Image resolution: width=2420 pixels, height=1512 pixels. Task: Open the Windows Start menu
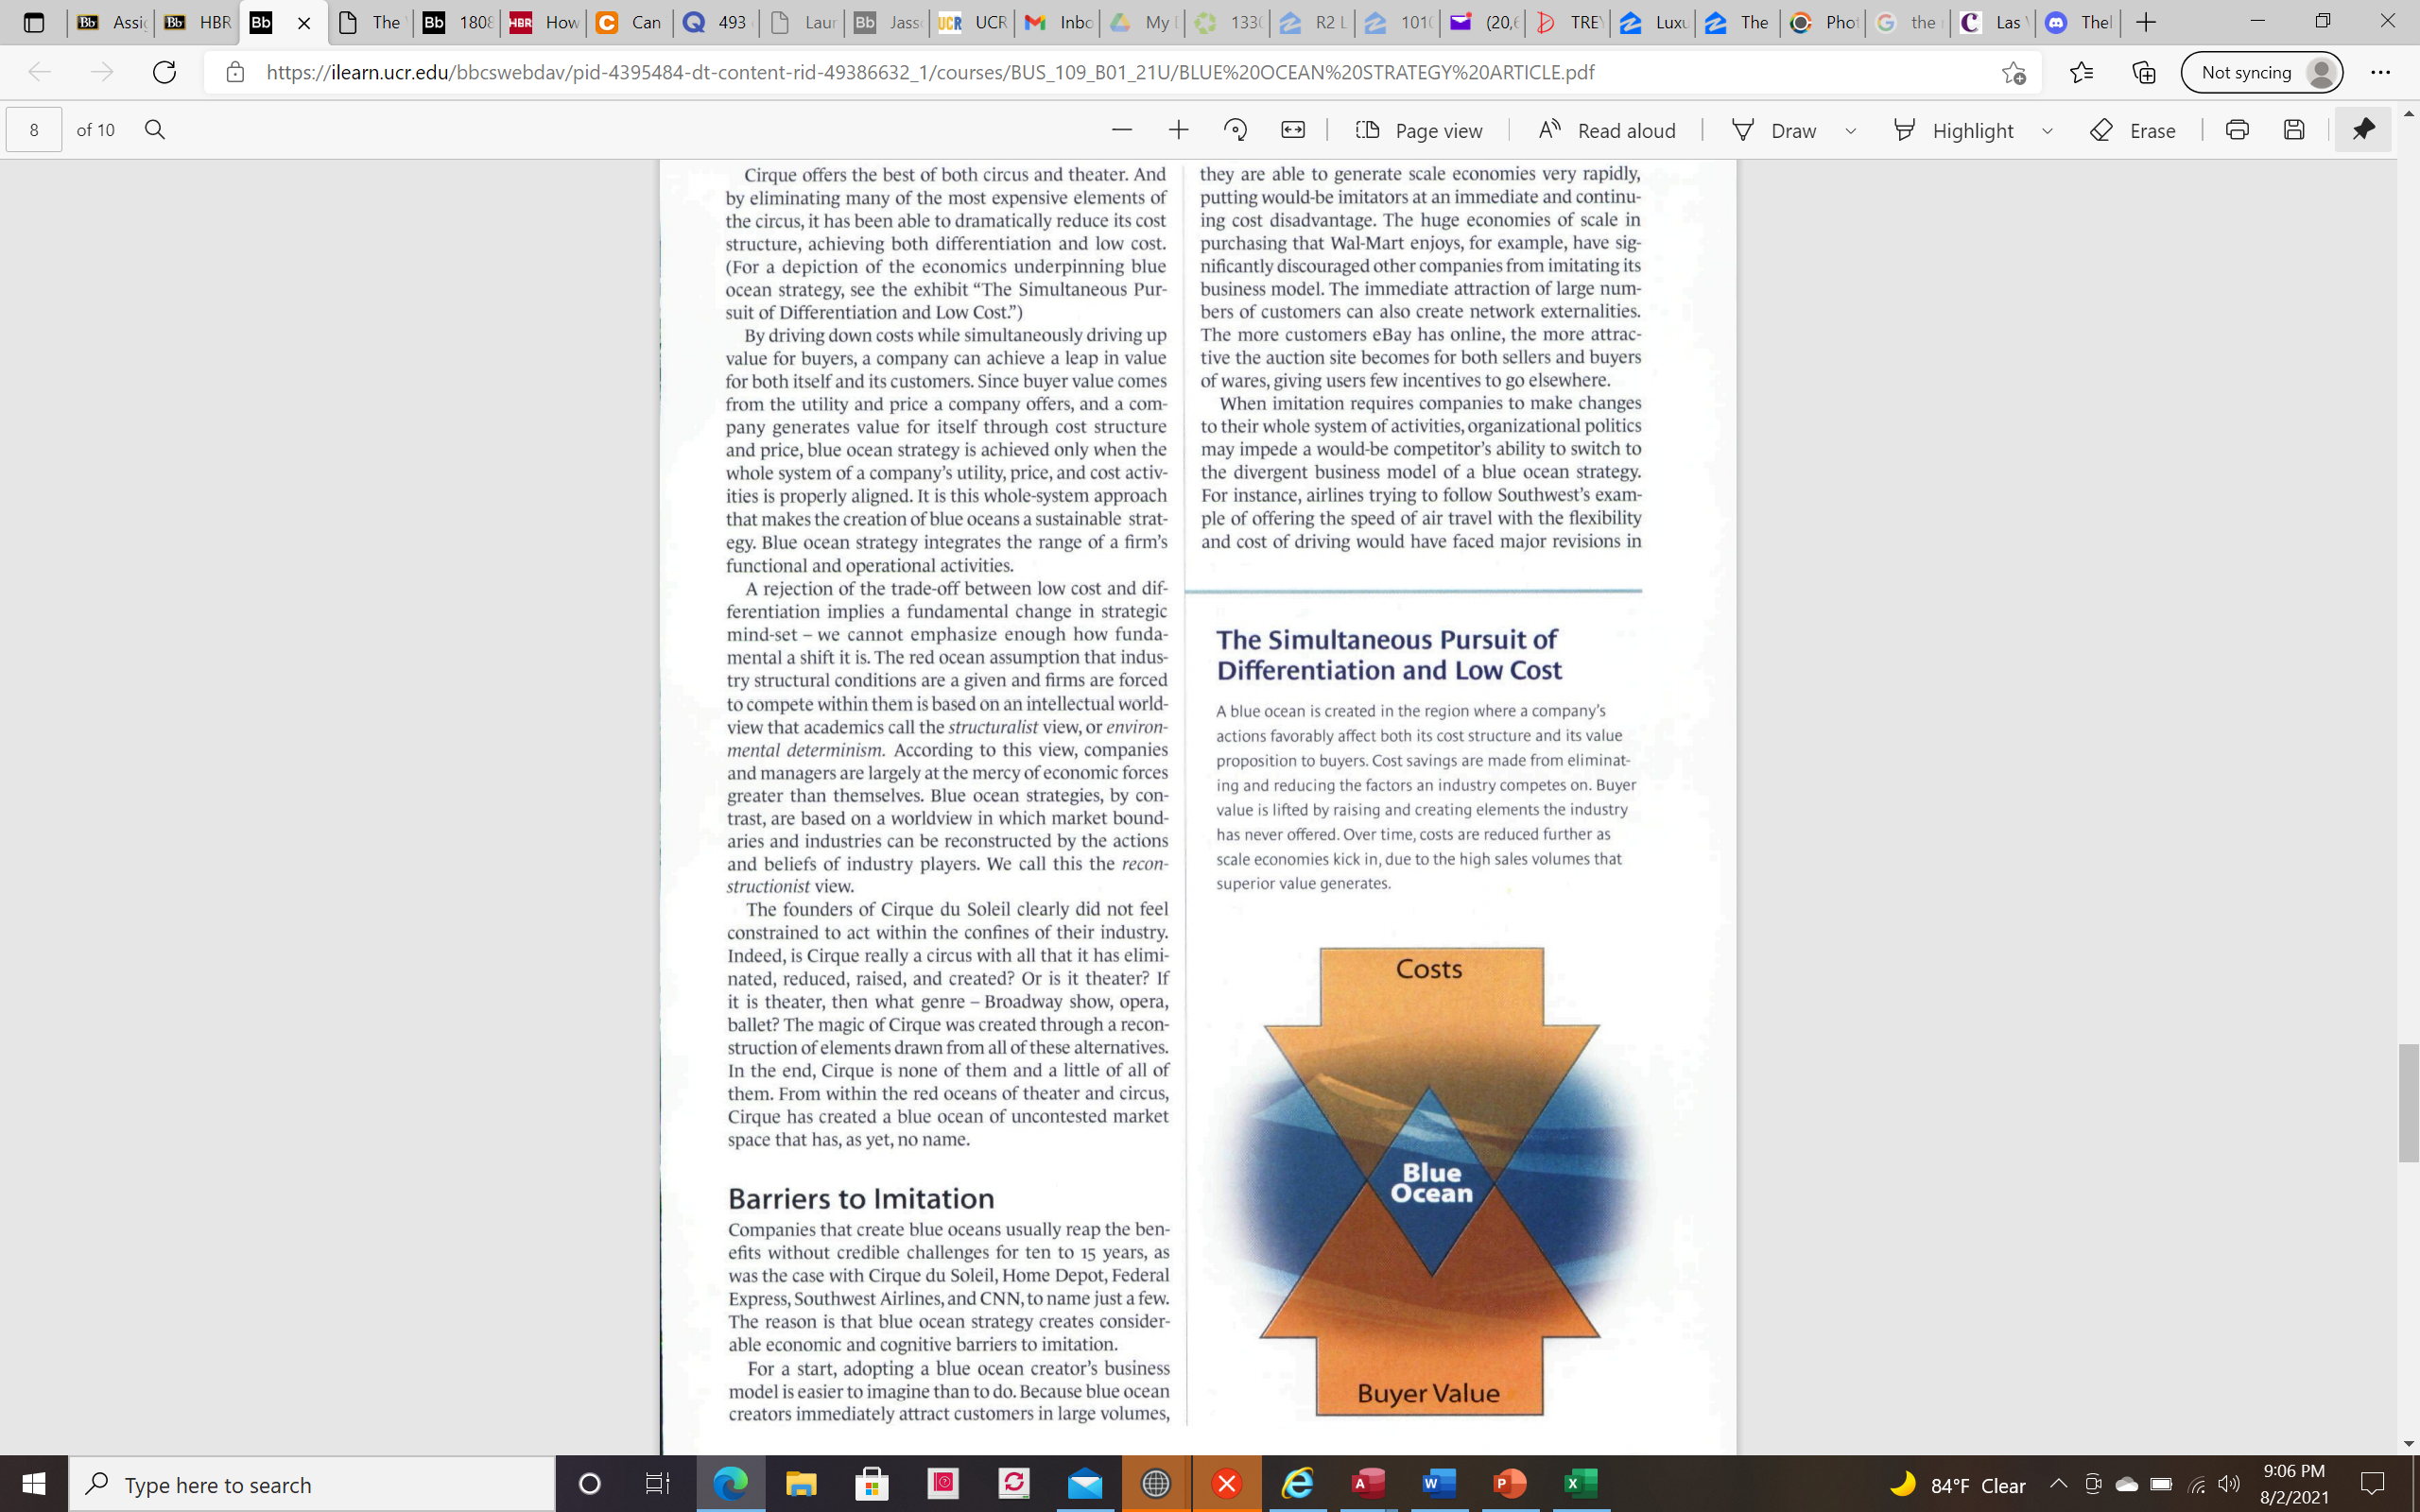tap(33, 1484)
